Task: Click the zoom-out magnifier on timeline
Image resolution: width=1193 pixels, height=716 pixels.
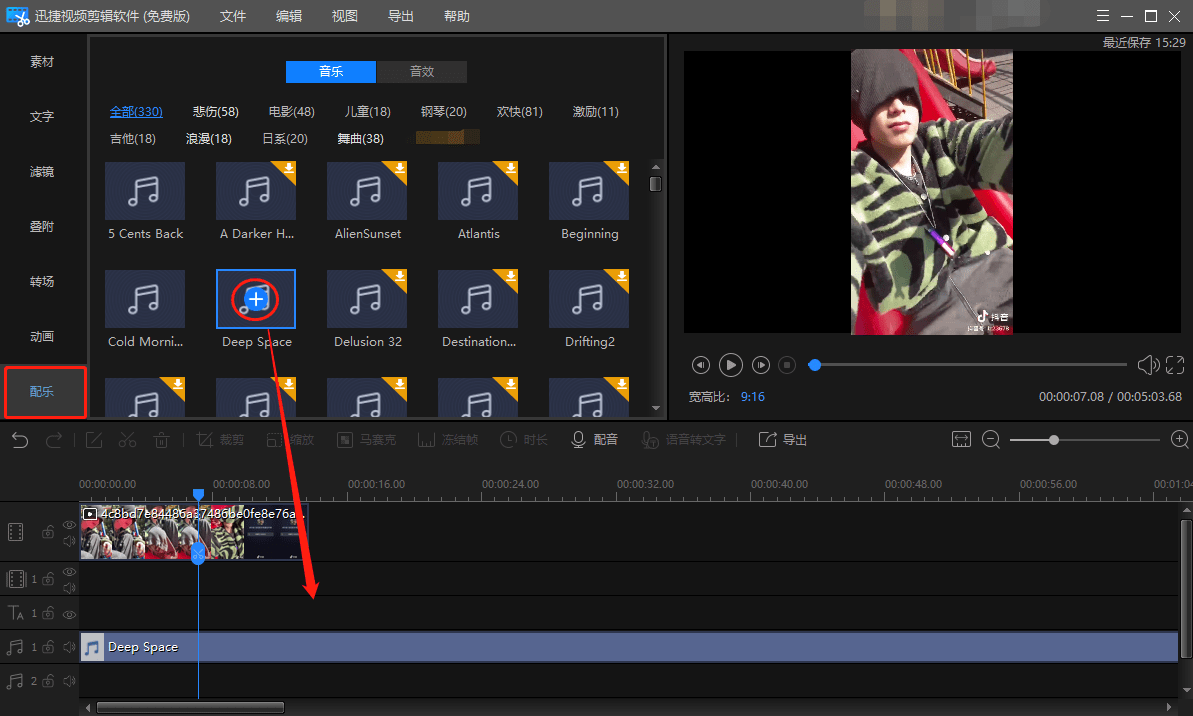Action: pos(991,440)
